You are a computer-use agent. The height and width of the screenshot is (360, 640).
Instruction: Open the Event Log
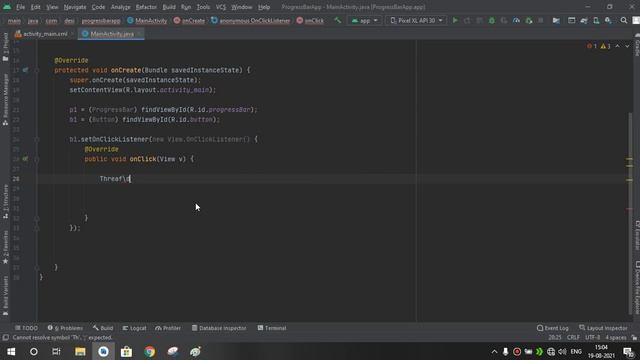553,328
